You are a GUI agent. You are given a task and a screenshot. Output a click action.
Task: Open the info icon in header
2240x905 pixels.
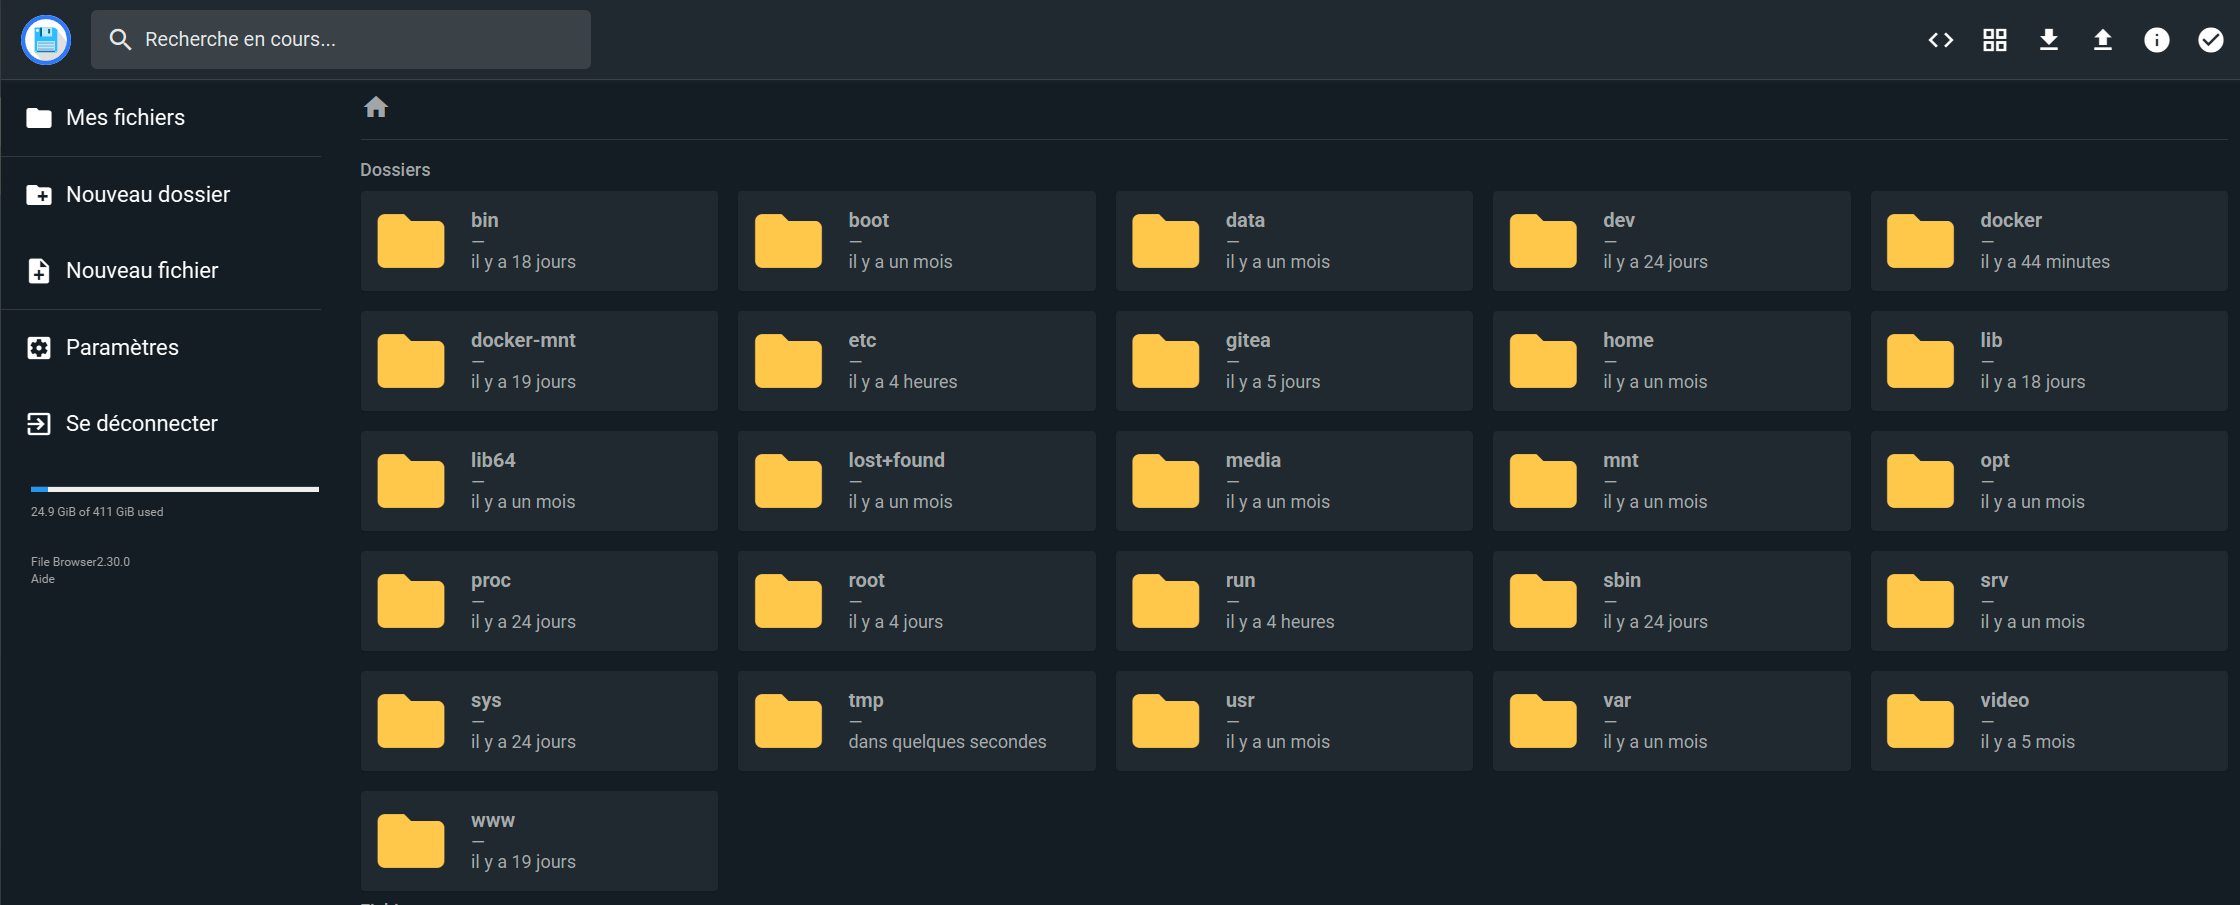tap(2156, 40)
